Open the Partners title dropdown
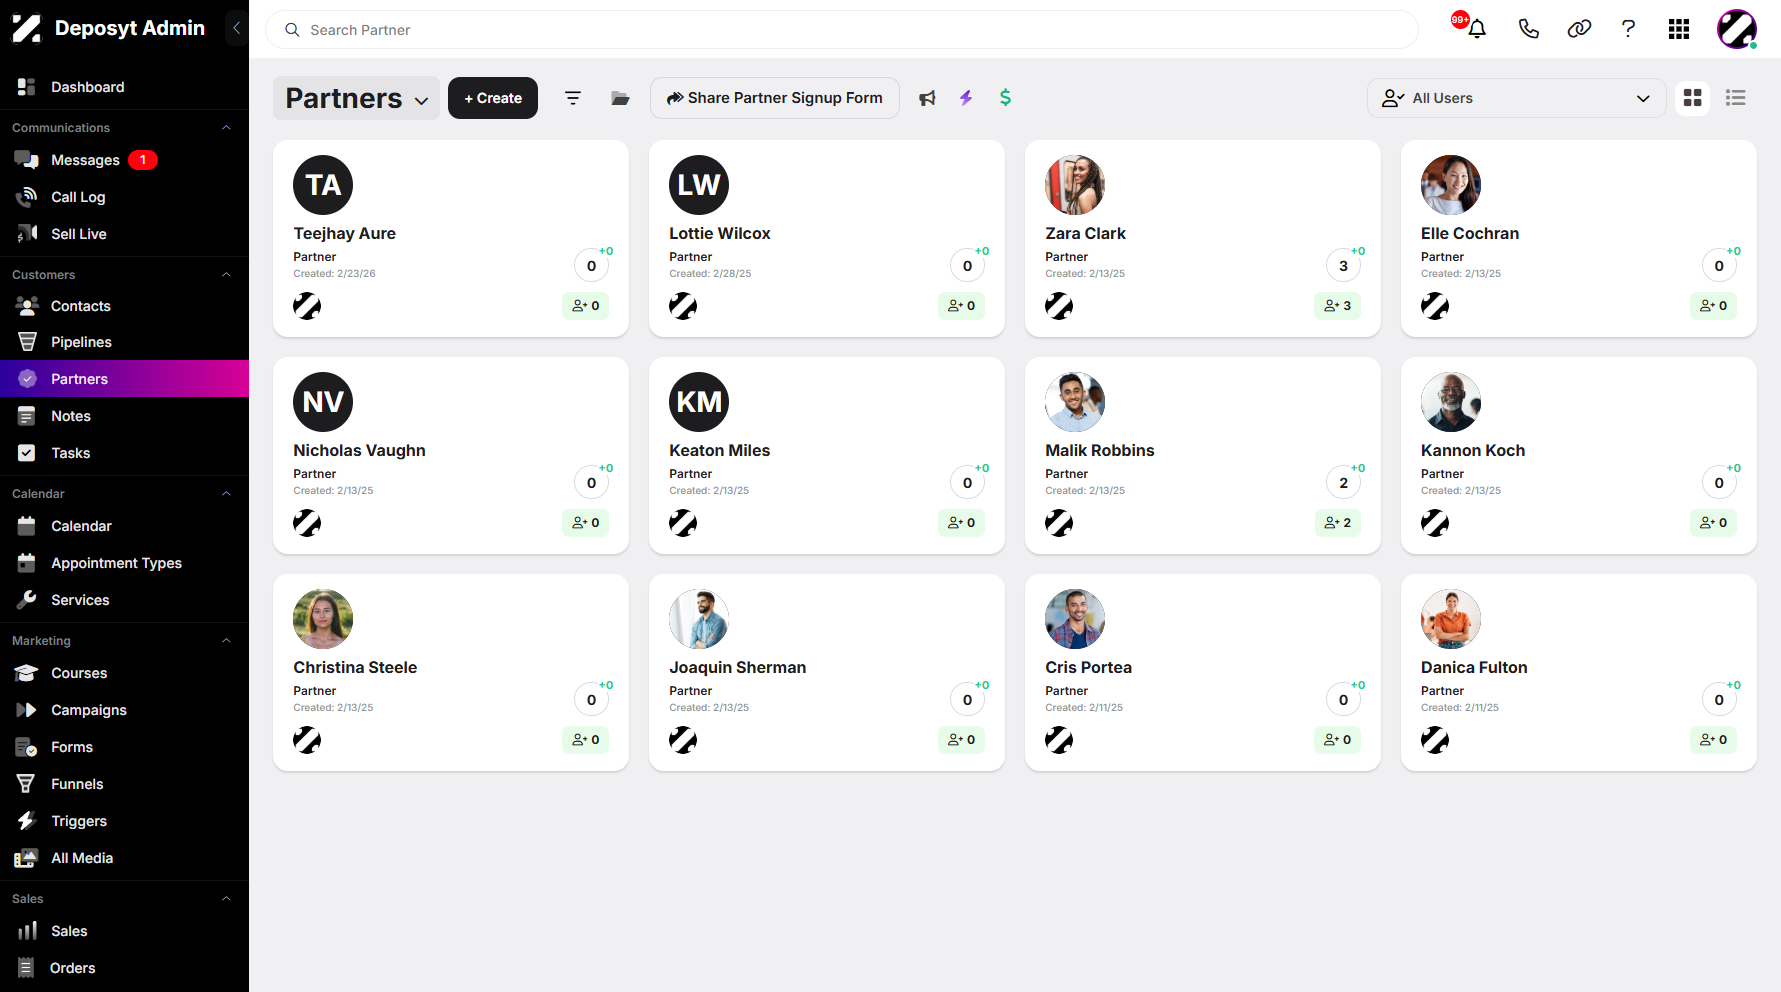The height and width of the screenshot is (992, 1781). [x=357, y=98]
